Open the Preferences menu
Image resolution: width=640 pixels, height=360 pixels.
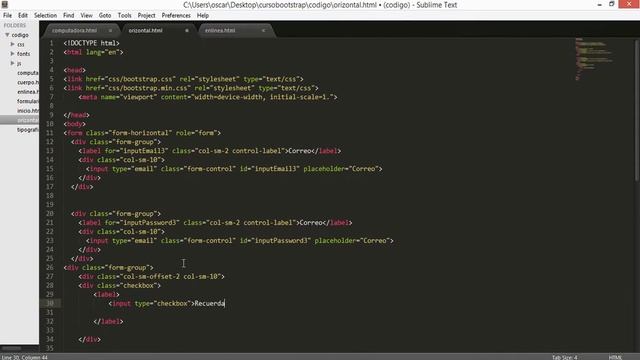[x=176, y=16]
